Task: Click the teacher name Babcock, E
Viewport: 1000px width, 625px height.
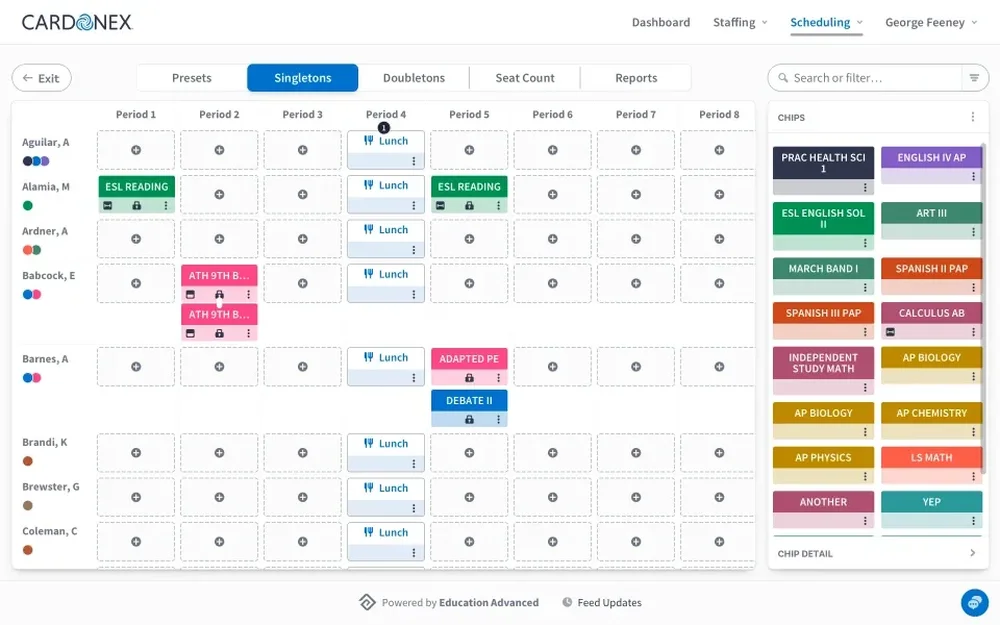Action: pos(48,276)
